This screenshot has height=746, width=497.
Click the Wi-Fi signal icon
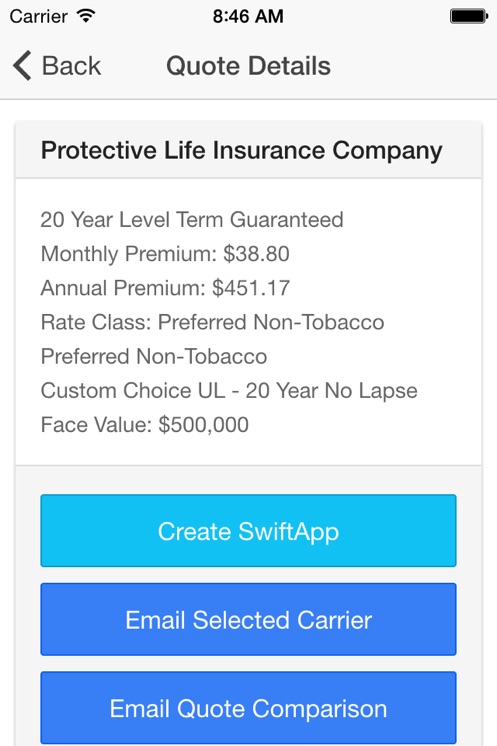86,16
